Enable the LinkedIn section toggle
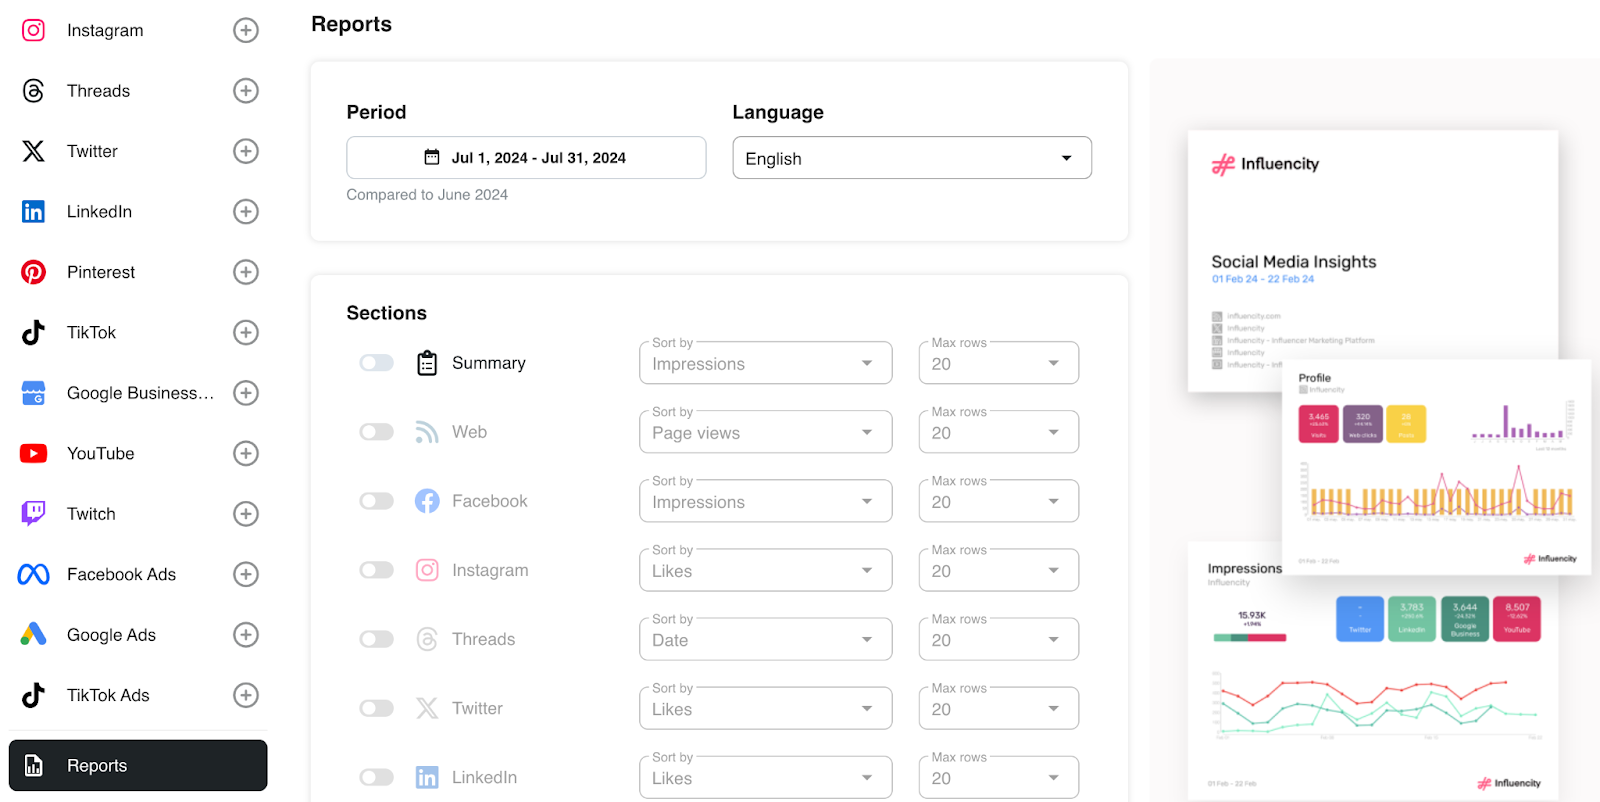This screenshot has height=802, width=1600. (377, 777)
